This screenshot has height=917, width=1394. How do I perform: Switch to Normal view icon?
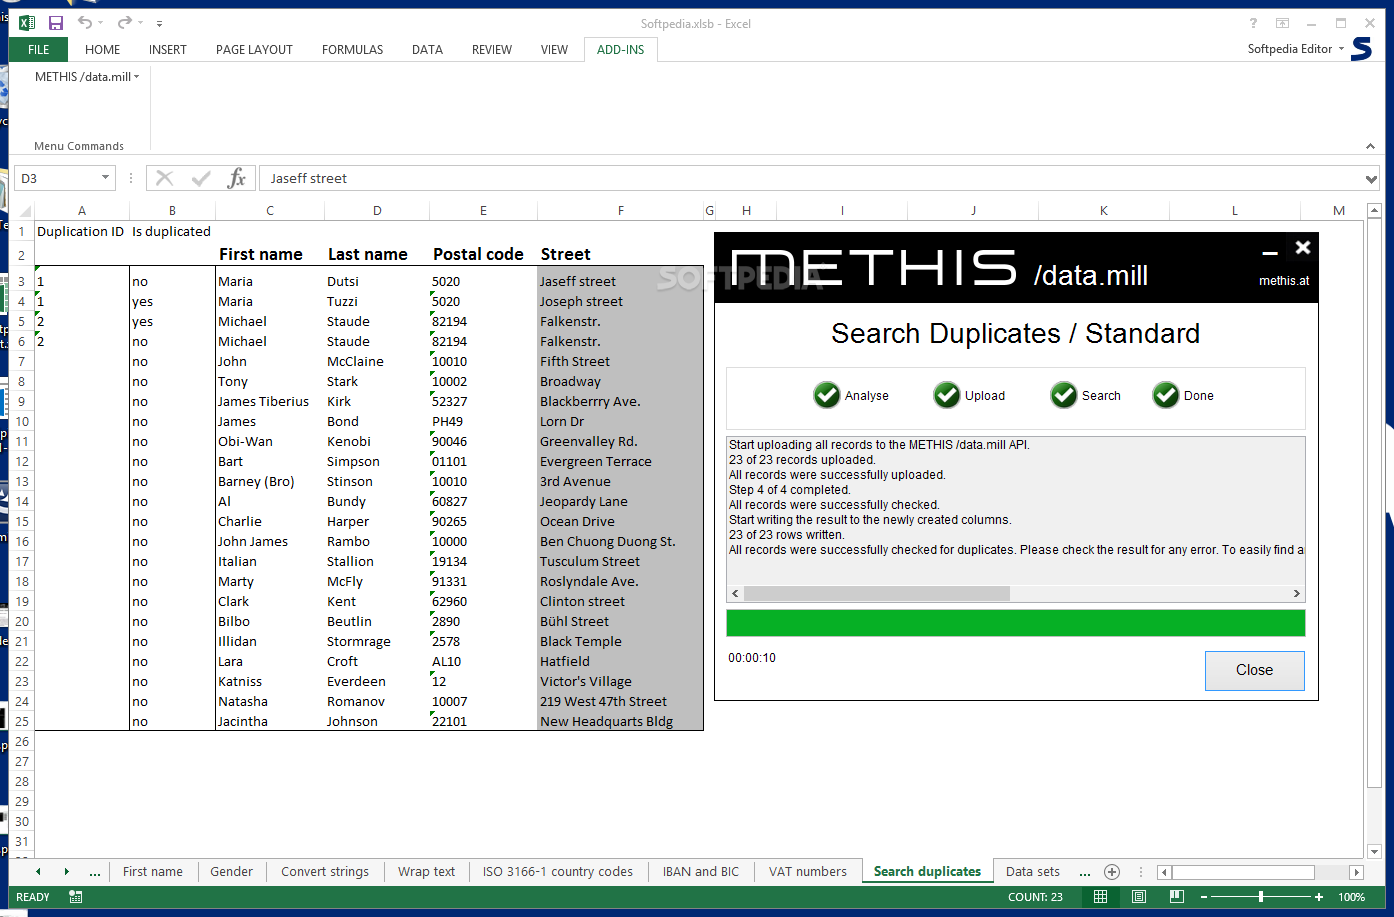click(1100, 897)
